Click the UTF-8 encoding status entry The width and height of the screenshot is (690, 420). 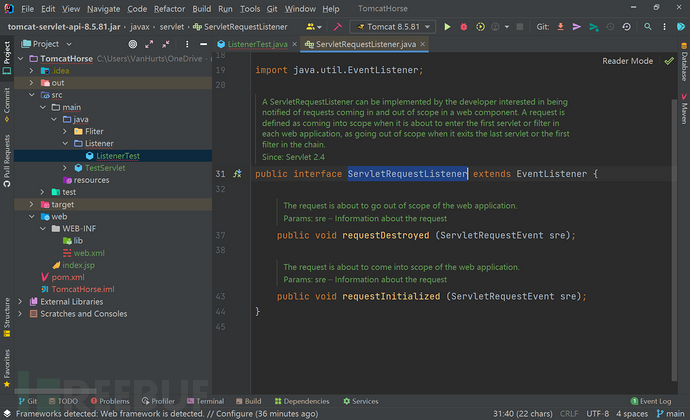pos(598,413)
